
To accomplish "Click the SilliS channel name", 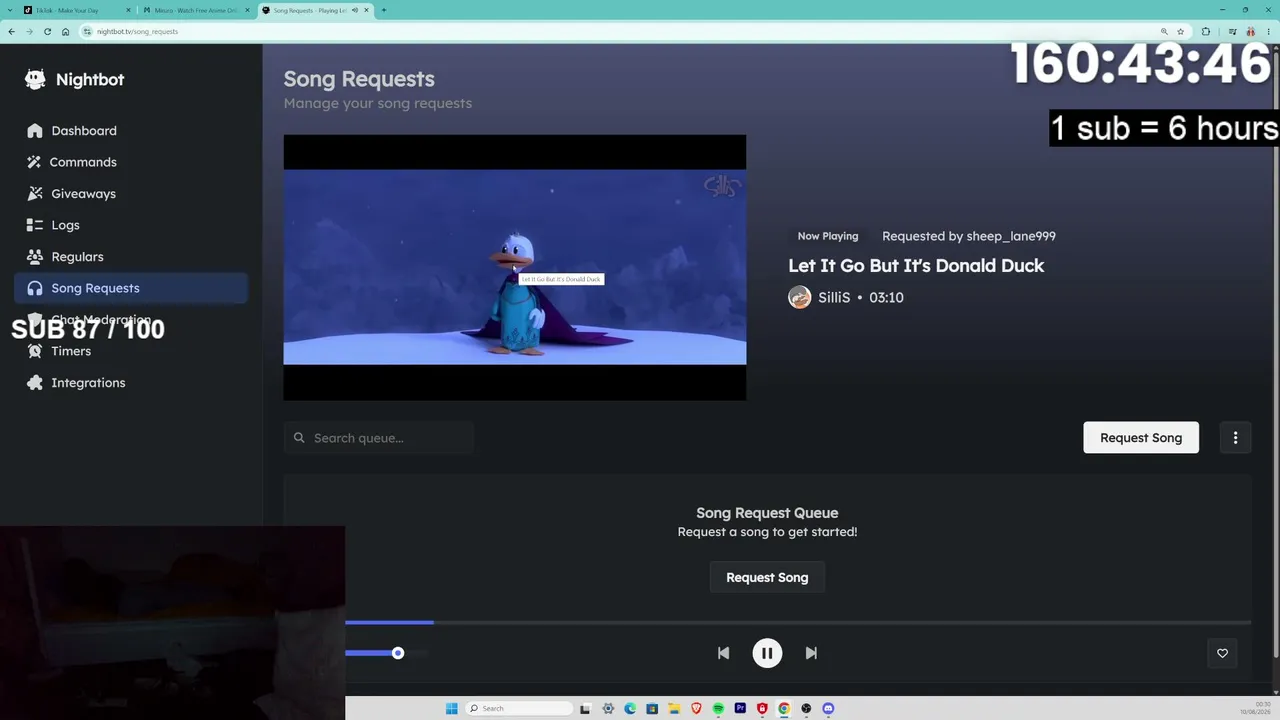I will coord(834,297).
